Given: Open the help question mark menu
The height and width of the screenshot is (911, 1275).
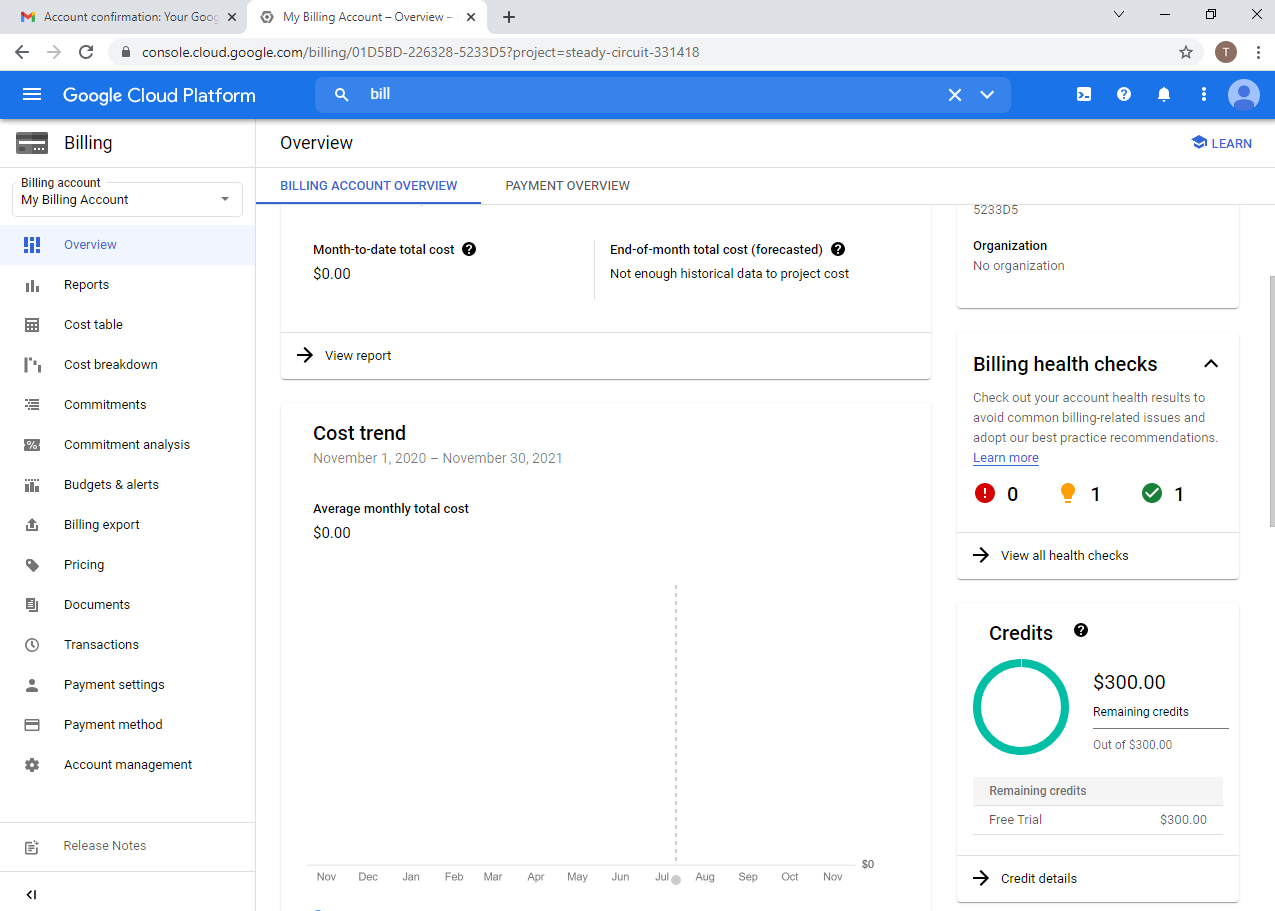Looking at the screenshot, I should 1124,95.
